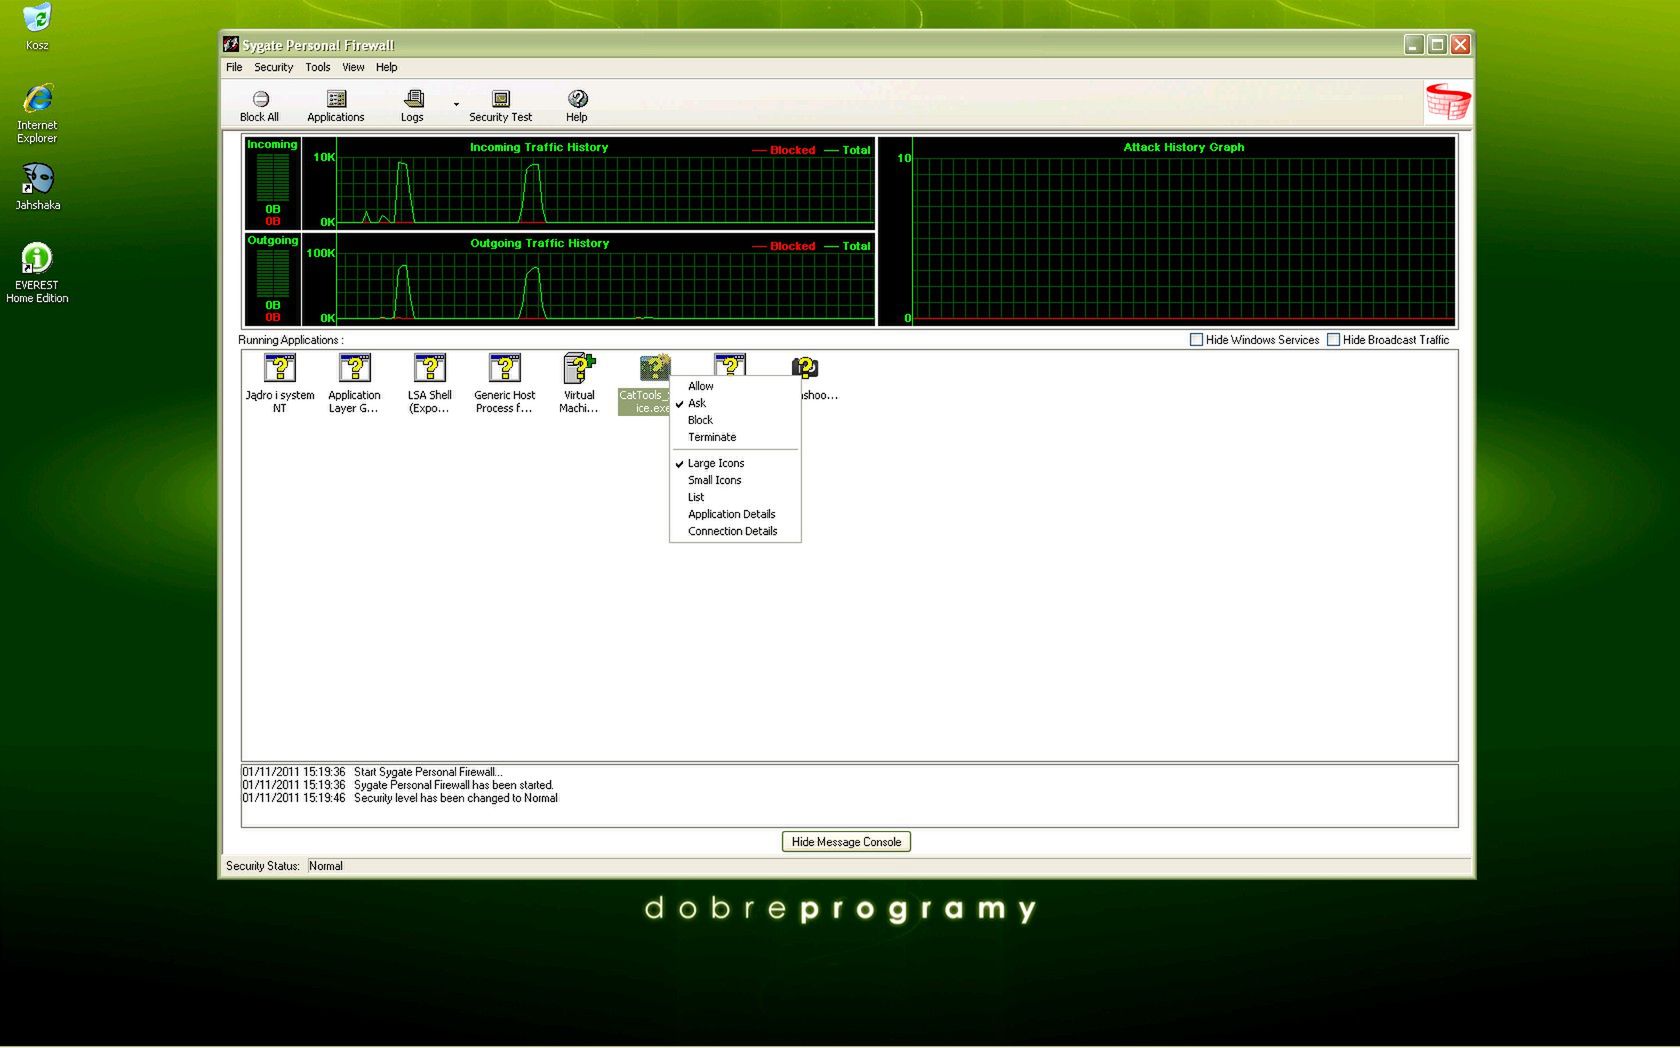This screenshot has height=1048, width=1680.
Task: Open the Help menu
Action: [387, 67]
